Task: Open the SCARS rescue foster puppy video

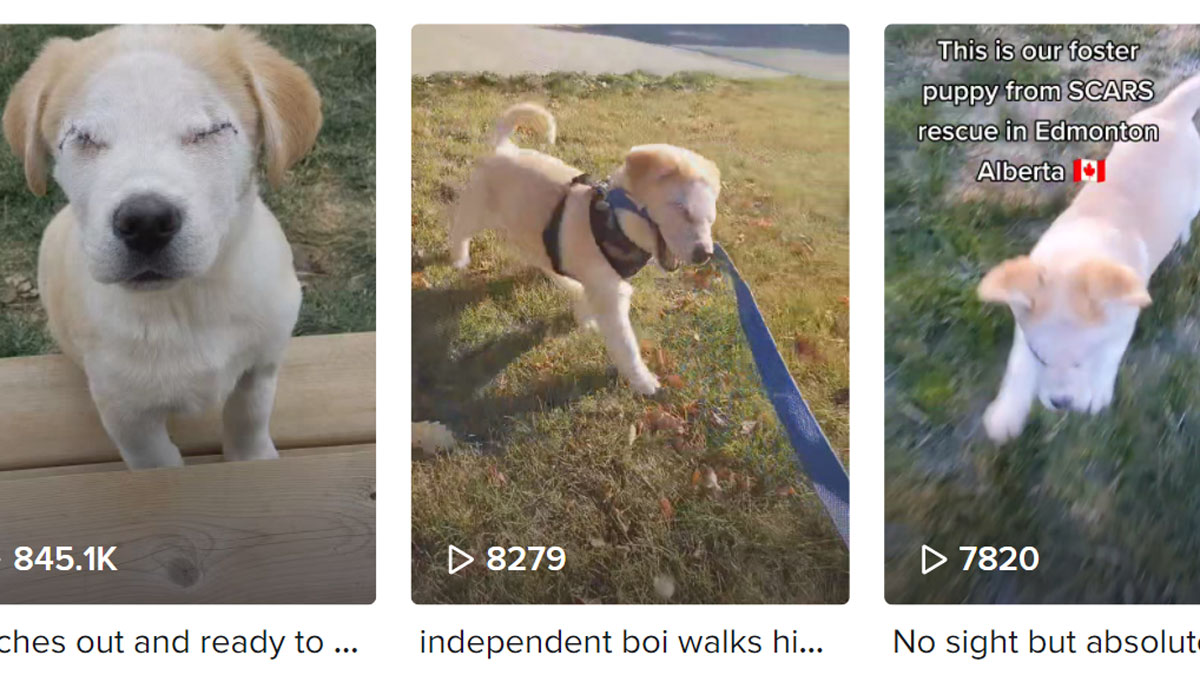Action: pos(1042,314)
